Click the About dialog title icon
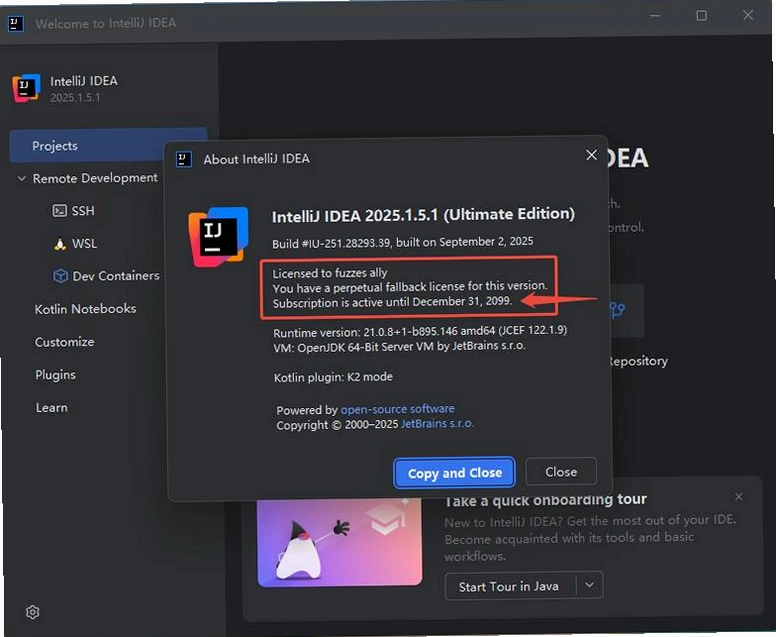The image size is (776, 637). pyautogui.click(x=184, y=159)
